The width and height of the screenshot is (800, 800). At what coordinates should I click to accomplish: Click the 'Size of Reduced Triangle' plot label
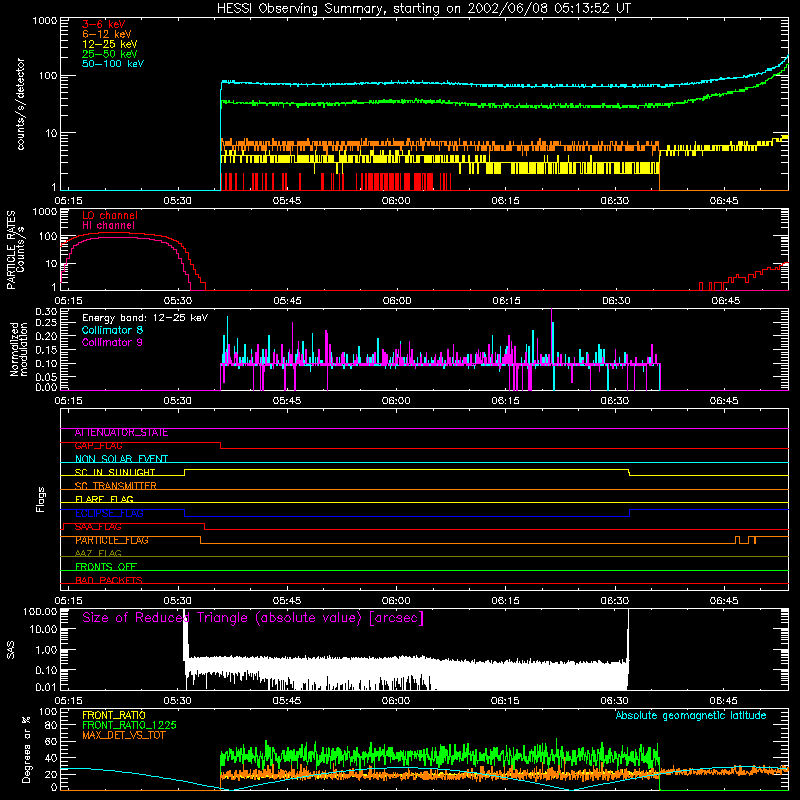pyautogui.click(x=253, y=618)
